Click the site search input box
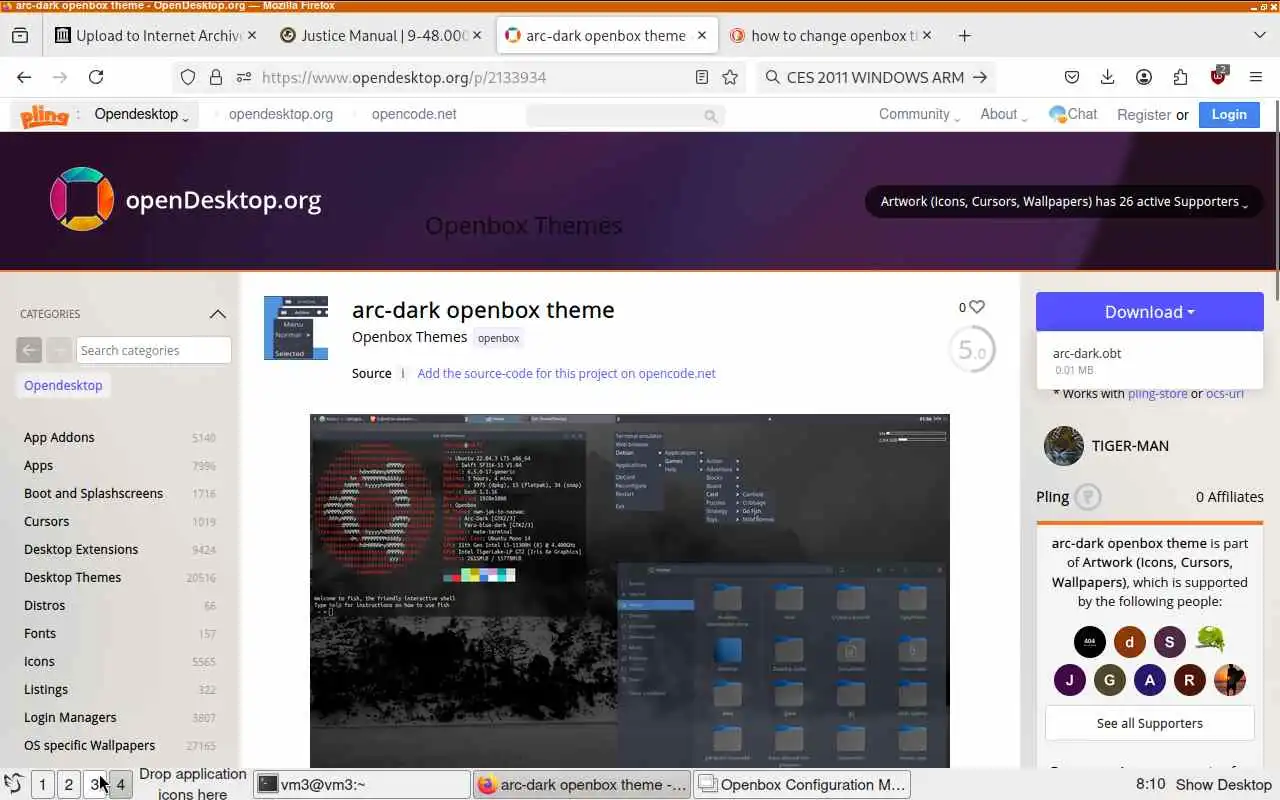This screenshot has height=800, width=1280. (625, 116)
